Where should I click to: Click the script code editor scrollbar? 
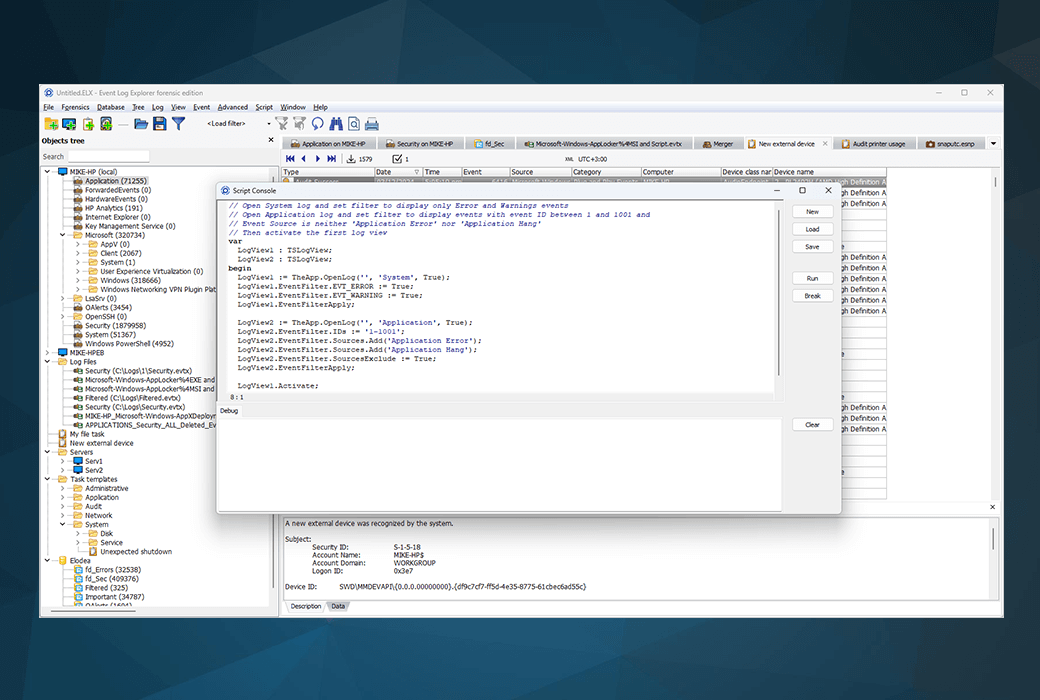779,295
